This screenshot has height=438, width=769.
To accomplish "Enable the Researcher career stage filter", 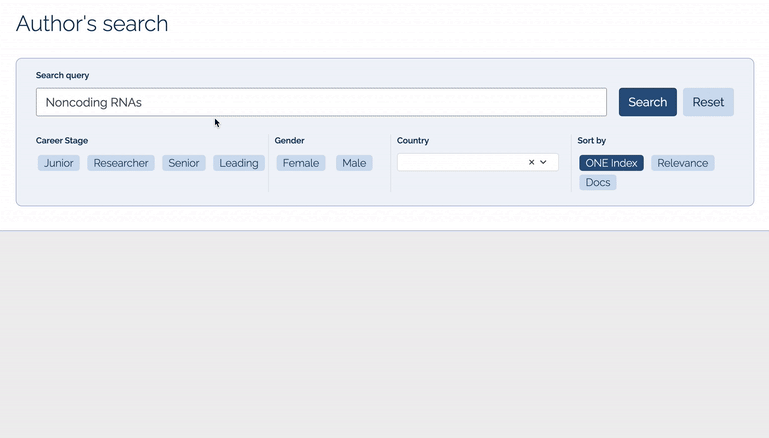I will pyautogui.click(x=121, y=163).
